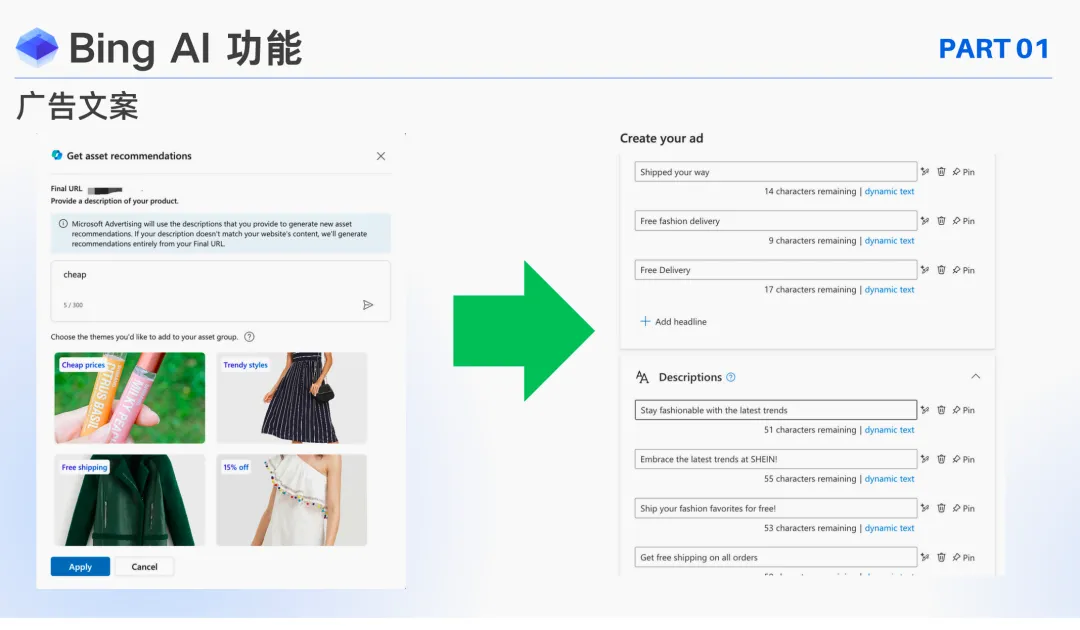The image size is (1080, 630).
Task: Open the help icon beside theme selection text
Action: coord(249,337)
